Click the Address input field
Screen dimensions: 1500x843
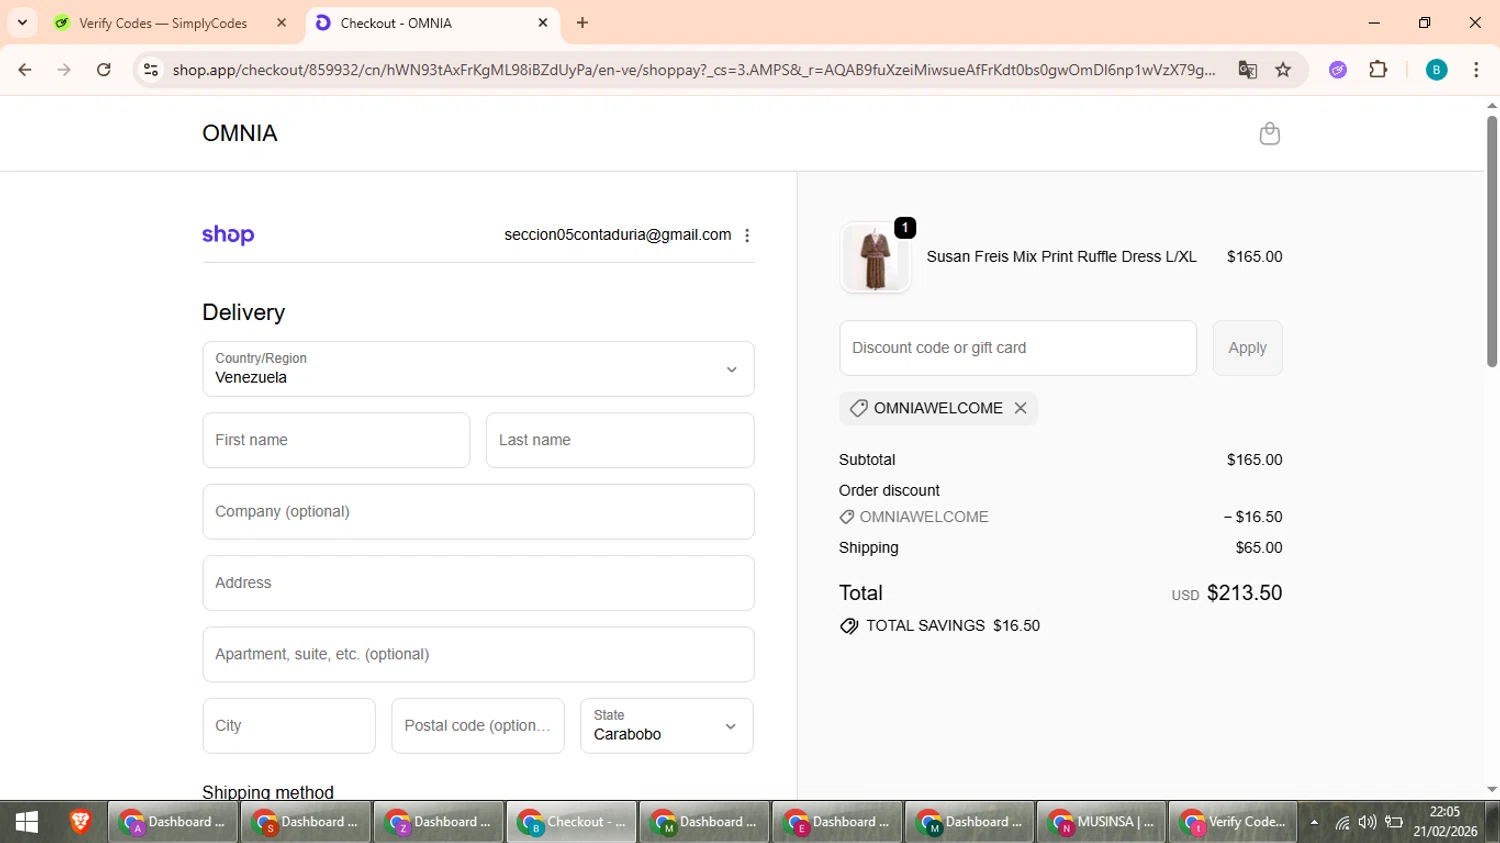click(x=478, y=583)
